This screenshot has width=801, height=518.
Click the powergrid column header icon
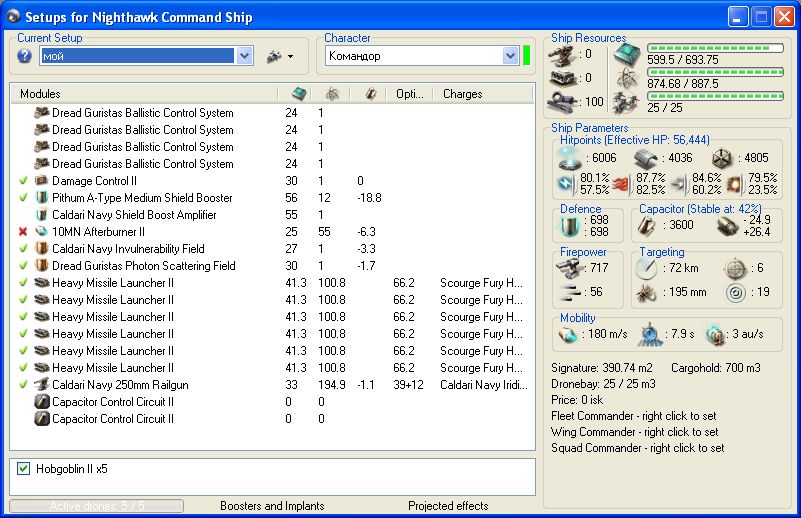[331, 93]
